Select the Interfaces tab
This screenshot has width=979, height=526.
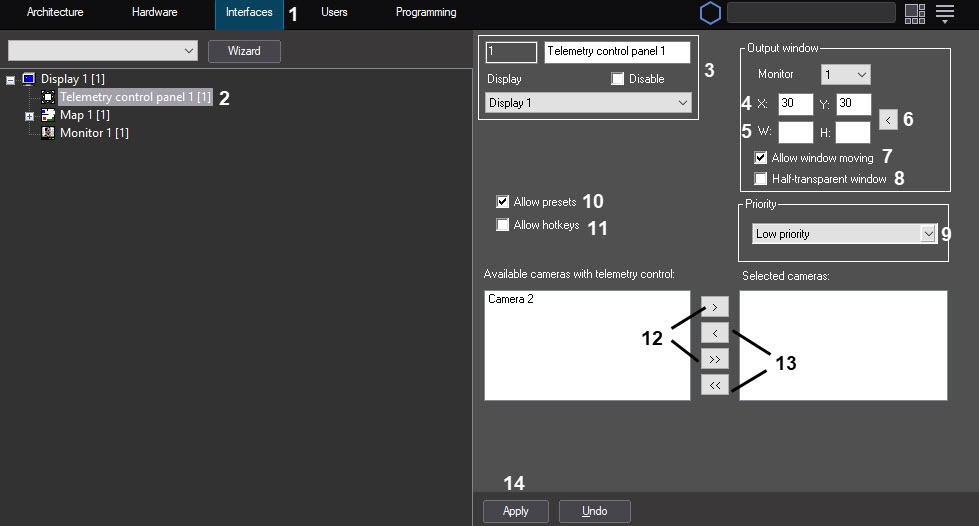click(x=249, y=14)
